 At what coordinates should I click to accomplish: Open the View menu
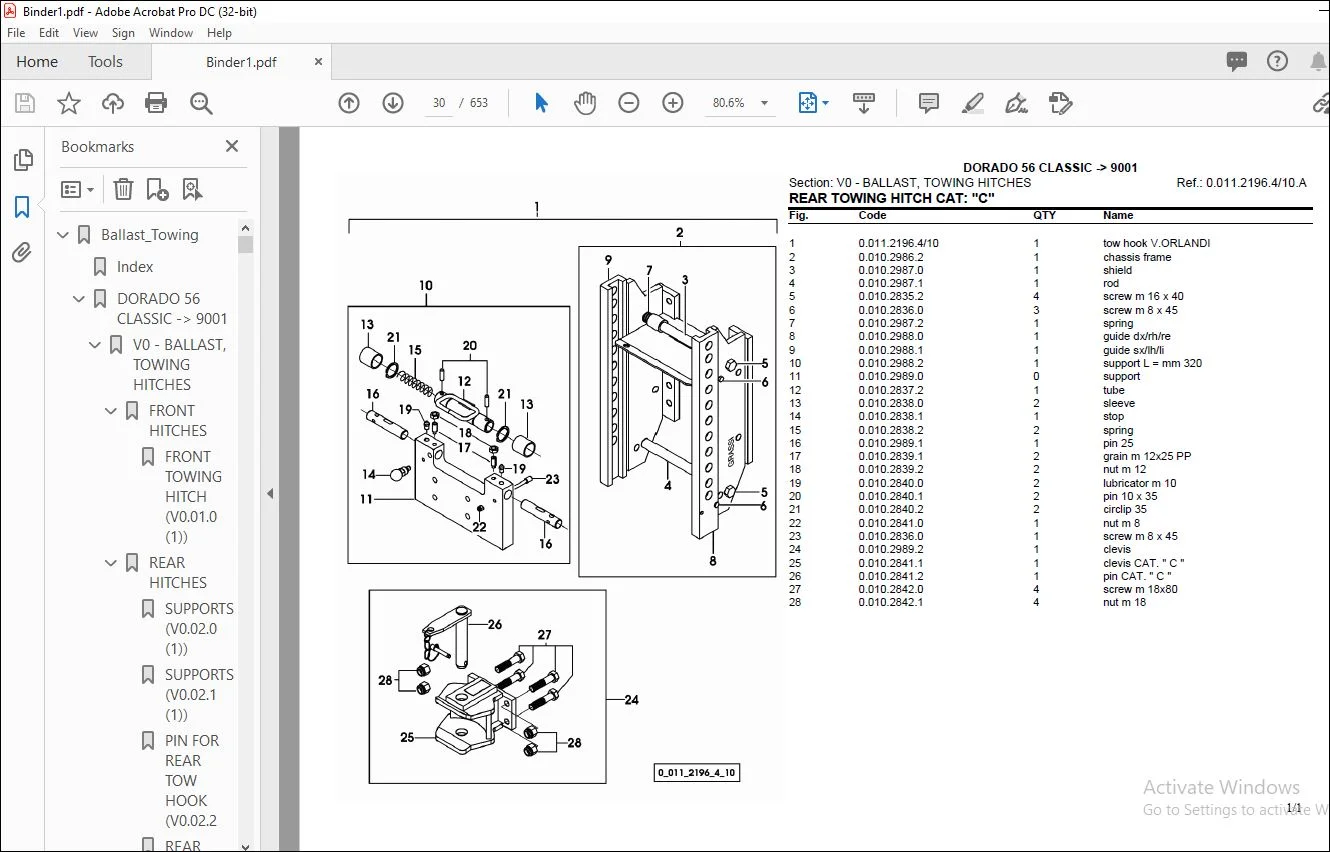(x=85, y=33)
